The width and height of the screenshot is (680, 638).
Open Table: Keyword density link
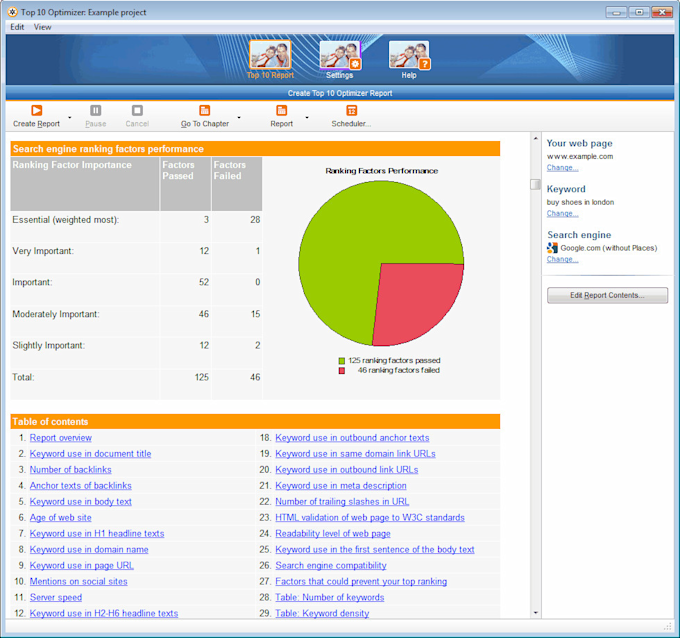click(x=322, y=613)
